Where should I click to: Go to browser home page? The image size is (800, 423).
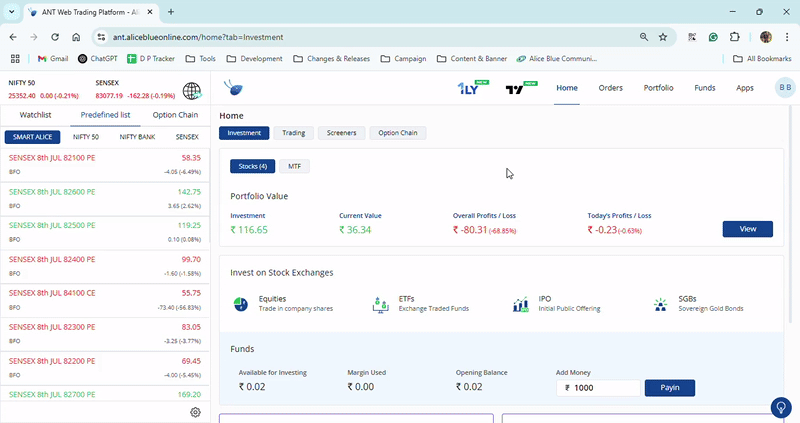[x=76, y=37]
